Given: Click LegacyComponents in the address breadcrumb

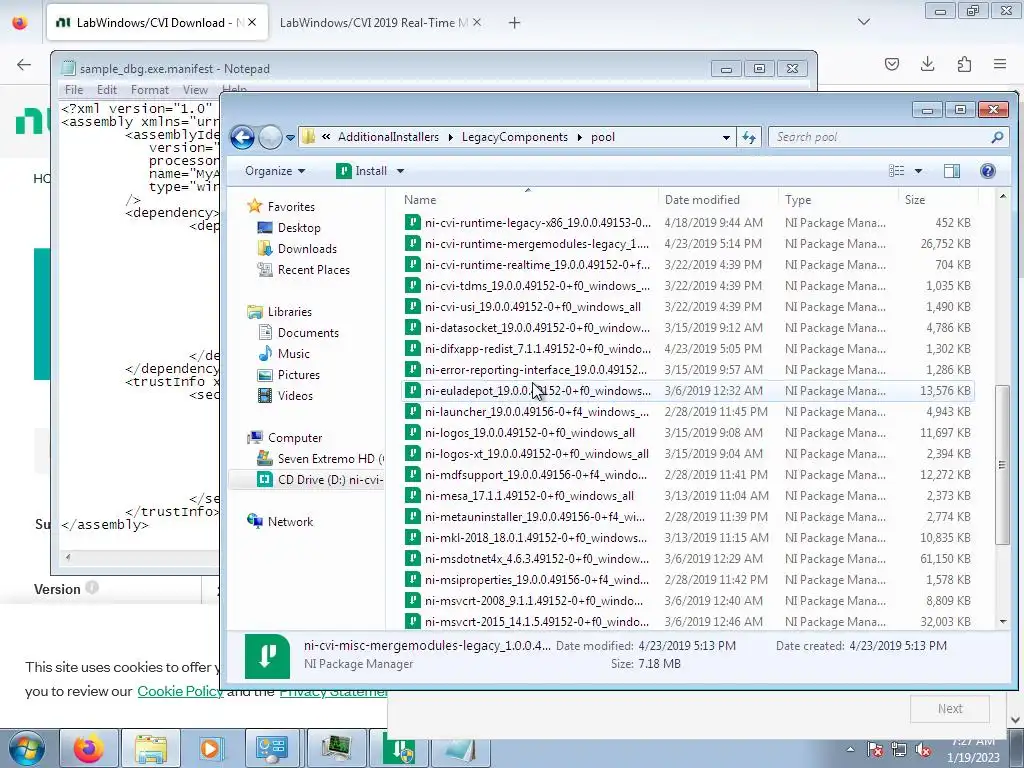Looking at the screenshot, I should pyautogui.click(x=515, y=137).
